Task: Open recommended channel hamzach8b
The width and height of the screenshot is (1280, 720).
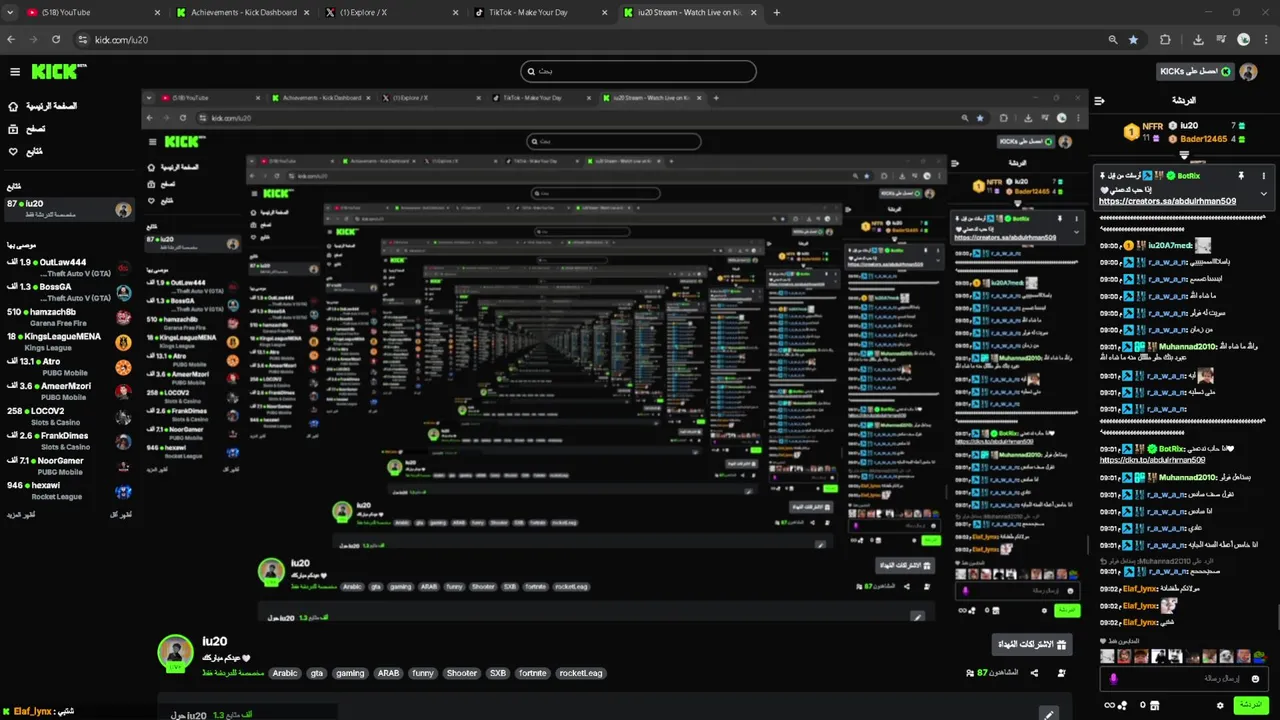Action: point(68,317)
